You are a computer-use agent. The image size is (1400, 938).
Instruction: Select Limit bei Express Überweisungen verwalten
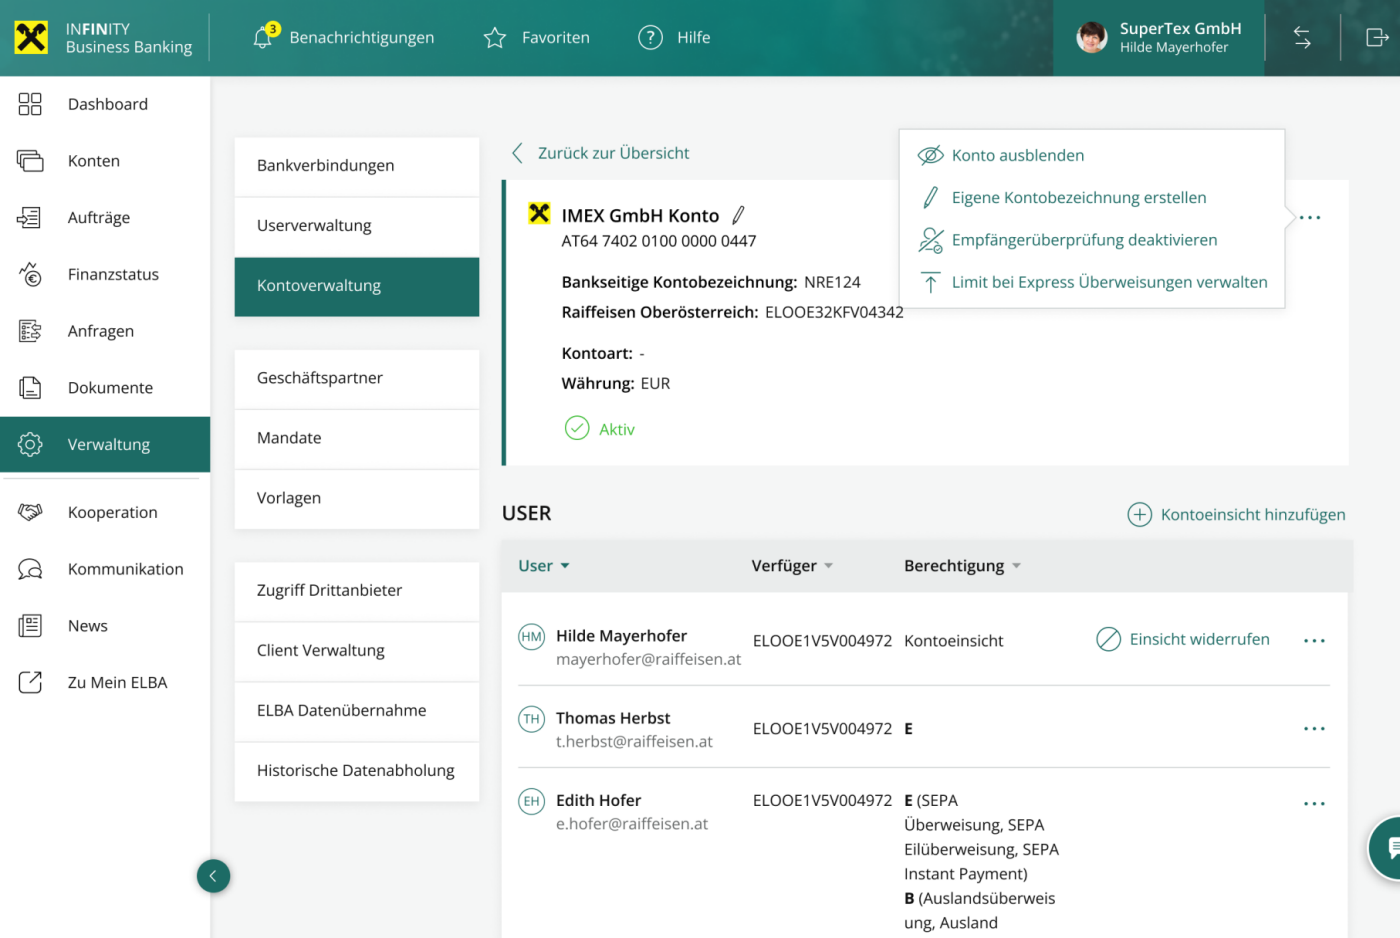(x=1108, y=282)
